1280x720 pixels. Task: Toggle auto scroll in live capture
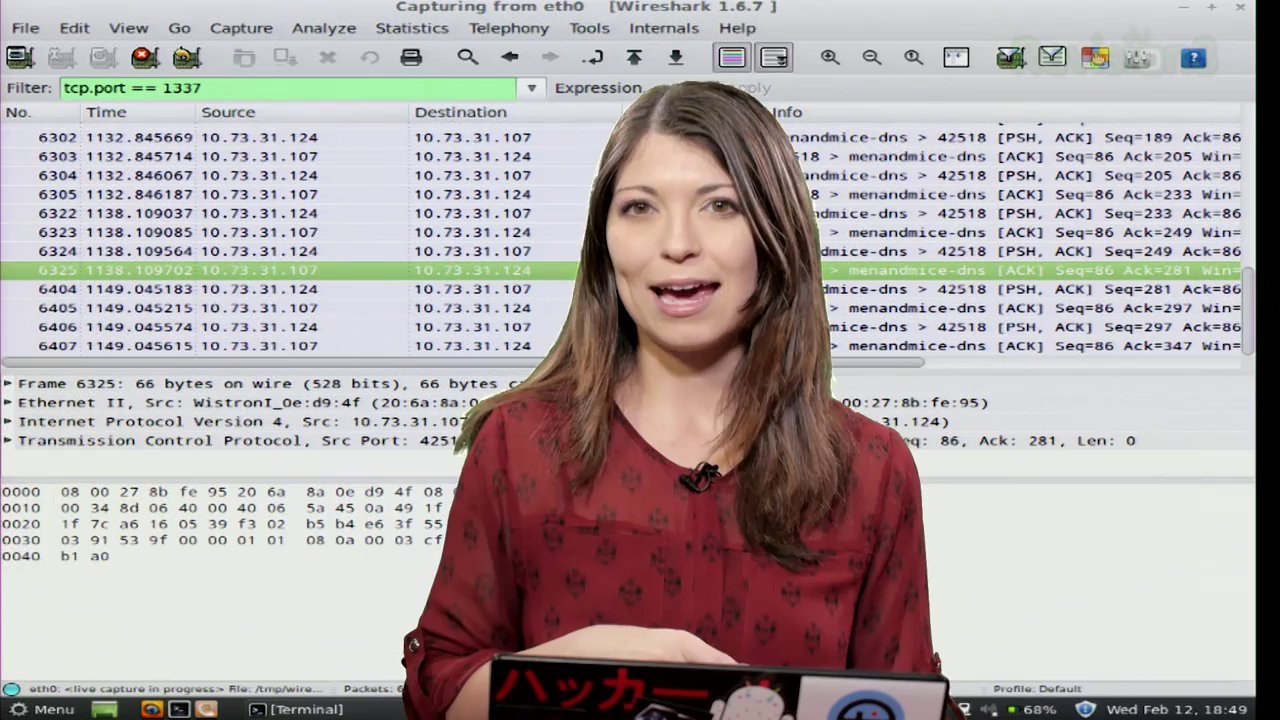pyautogui.click(x=774, y=57)
